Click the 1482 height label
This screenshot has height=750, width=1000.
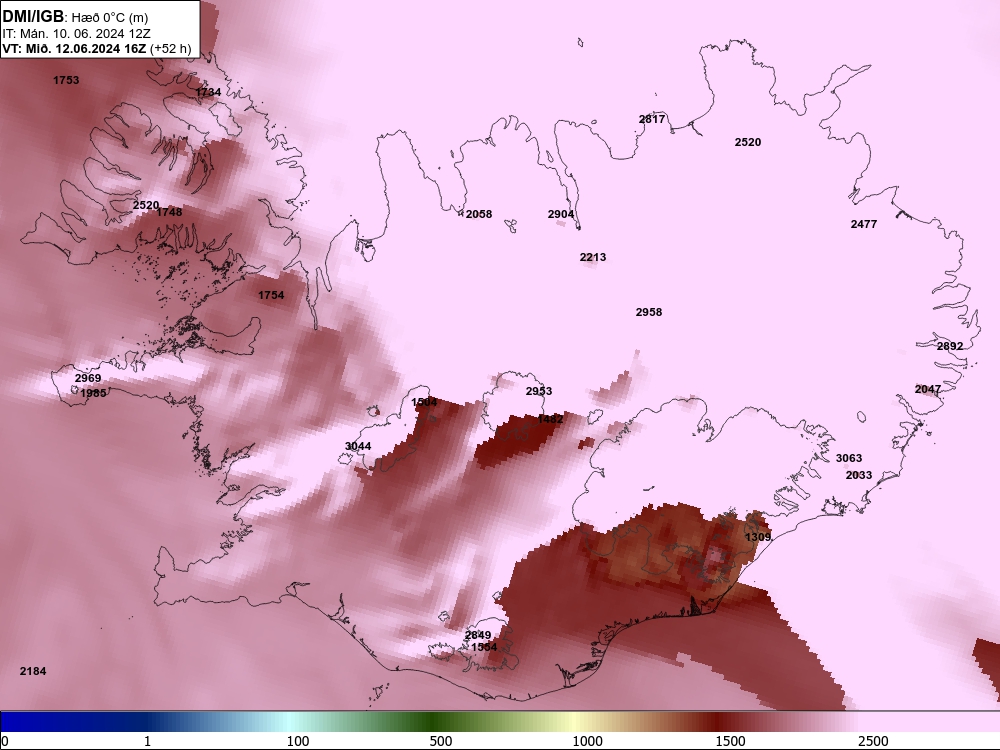[x=550, y=419]
